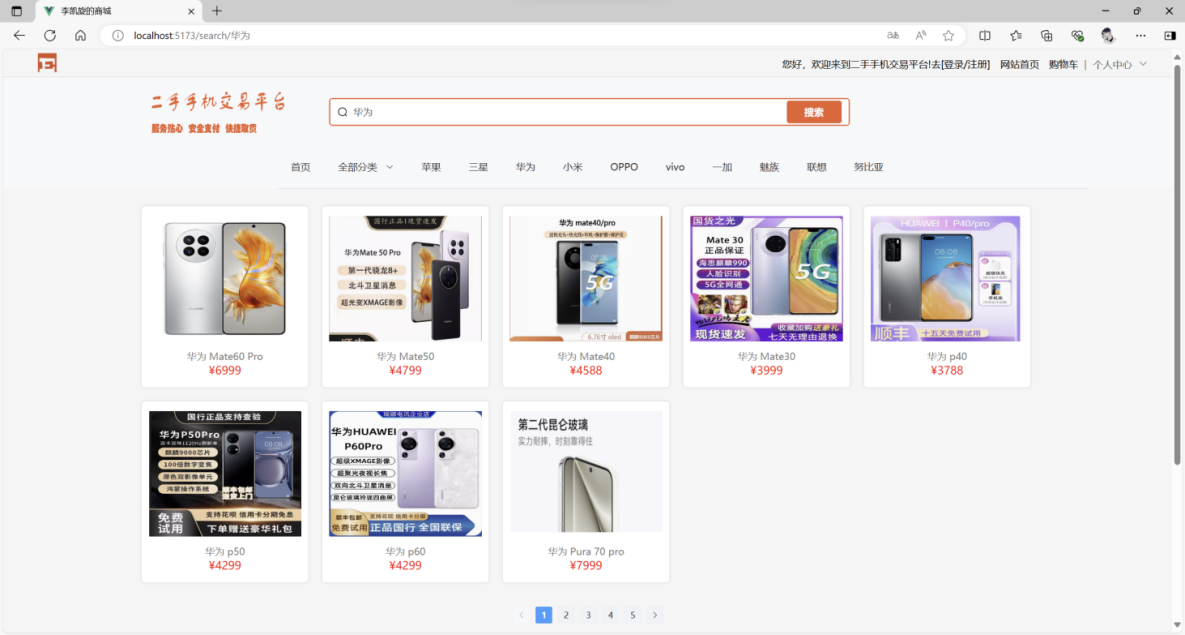Open 首页 navigation item
Screen dimensions: 1185x635
click(x=301, y=167)
